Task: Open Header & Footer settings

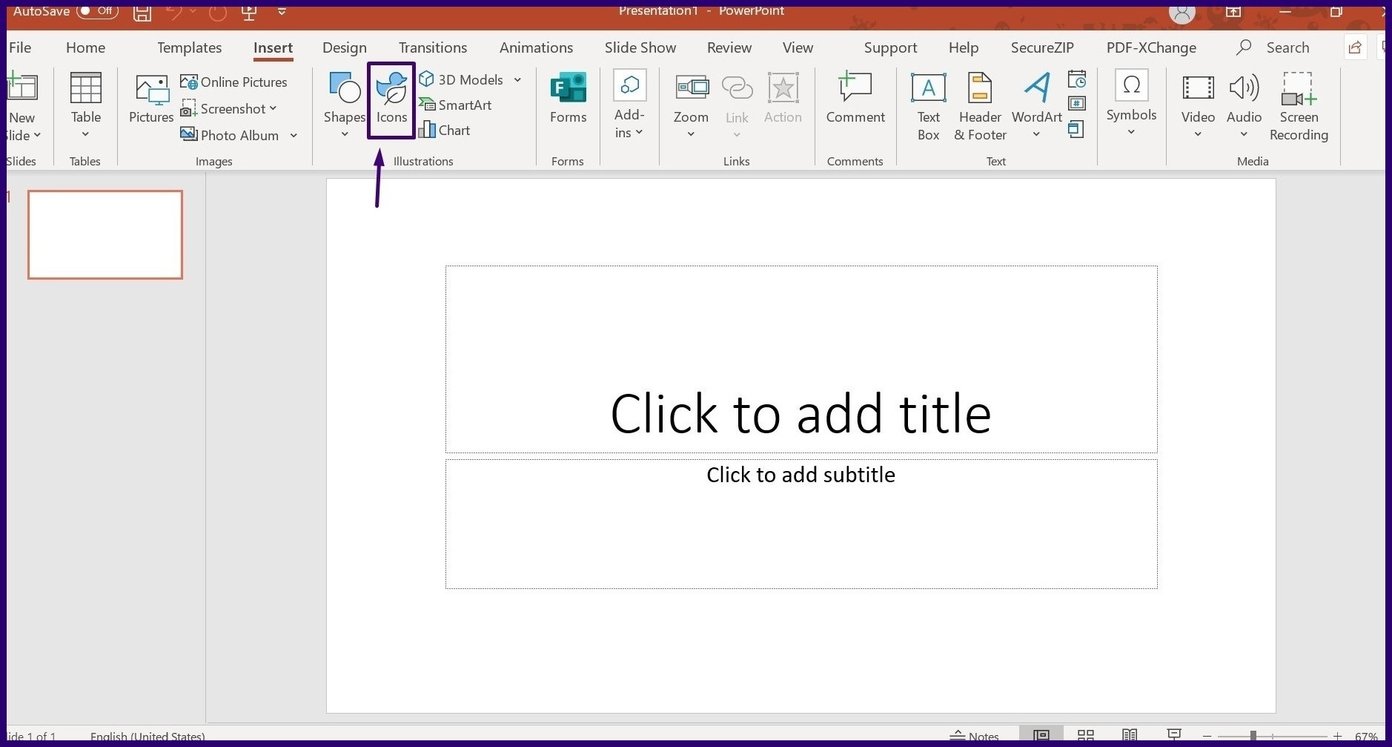Action: coord(980,106)
